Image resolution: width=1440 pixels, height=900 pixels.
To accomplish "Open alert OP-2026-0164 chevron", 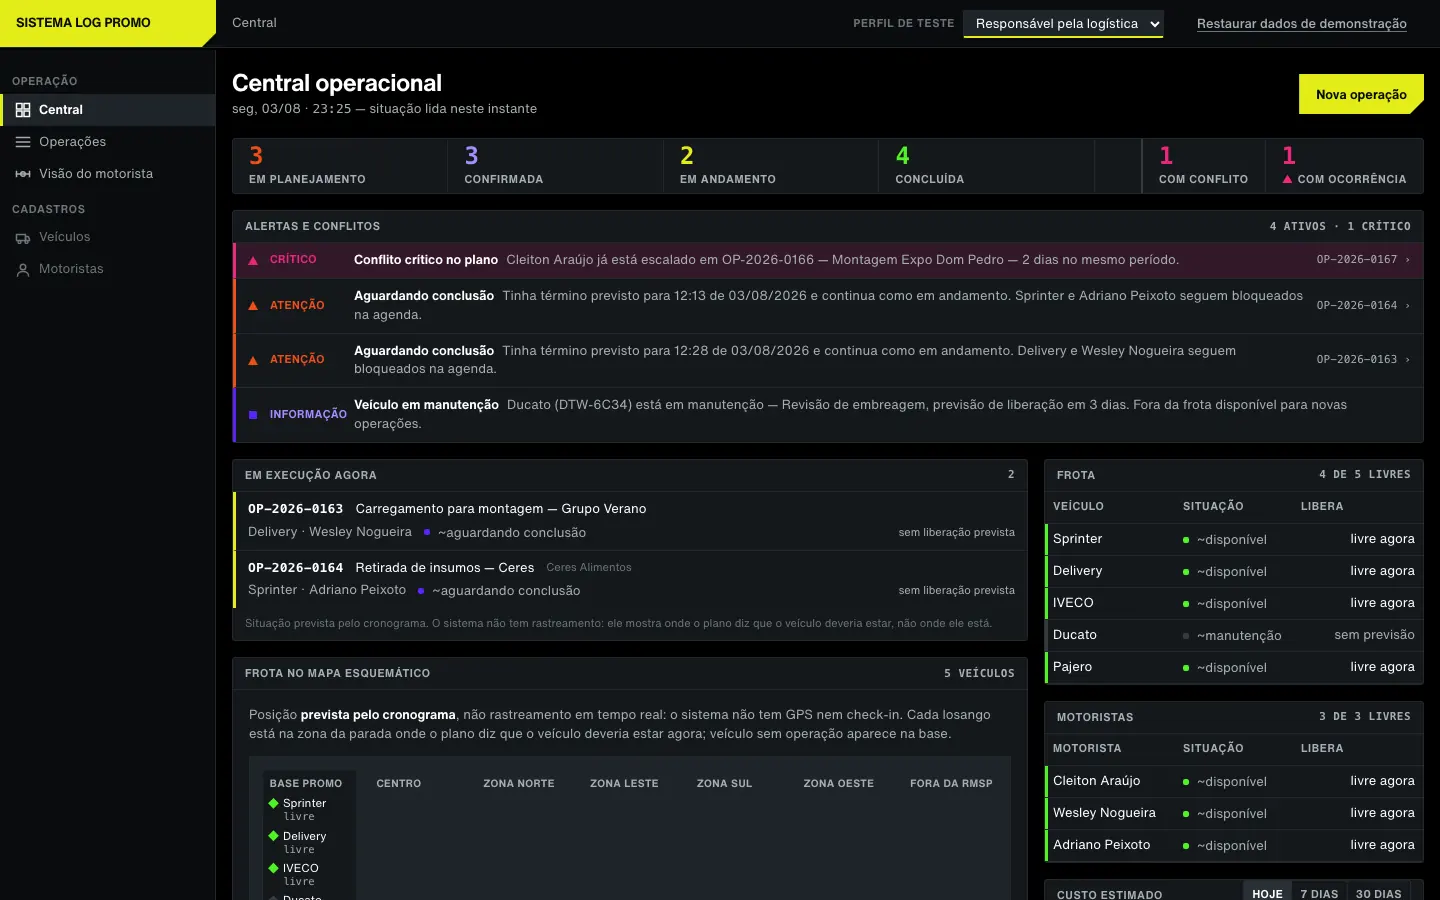I will tap(1408, 306).
